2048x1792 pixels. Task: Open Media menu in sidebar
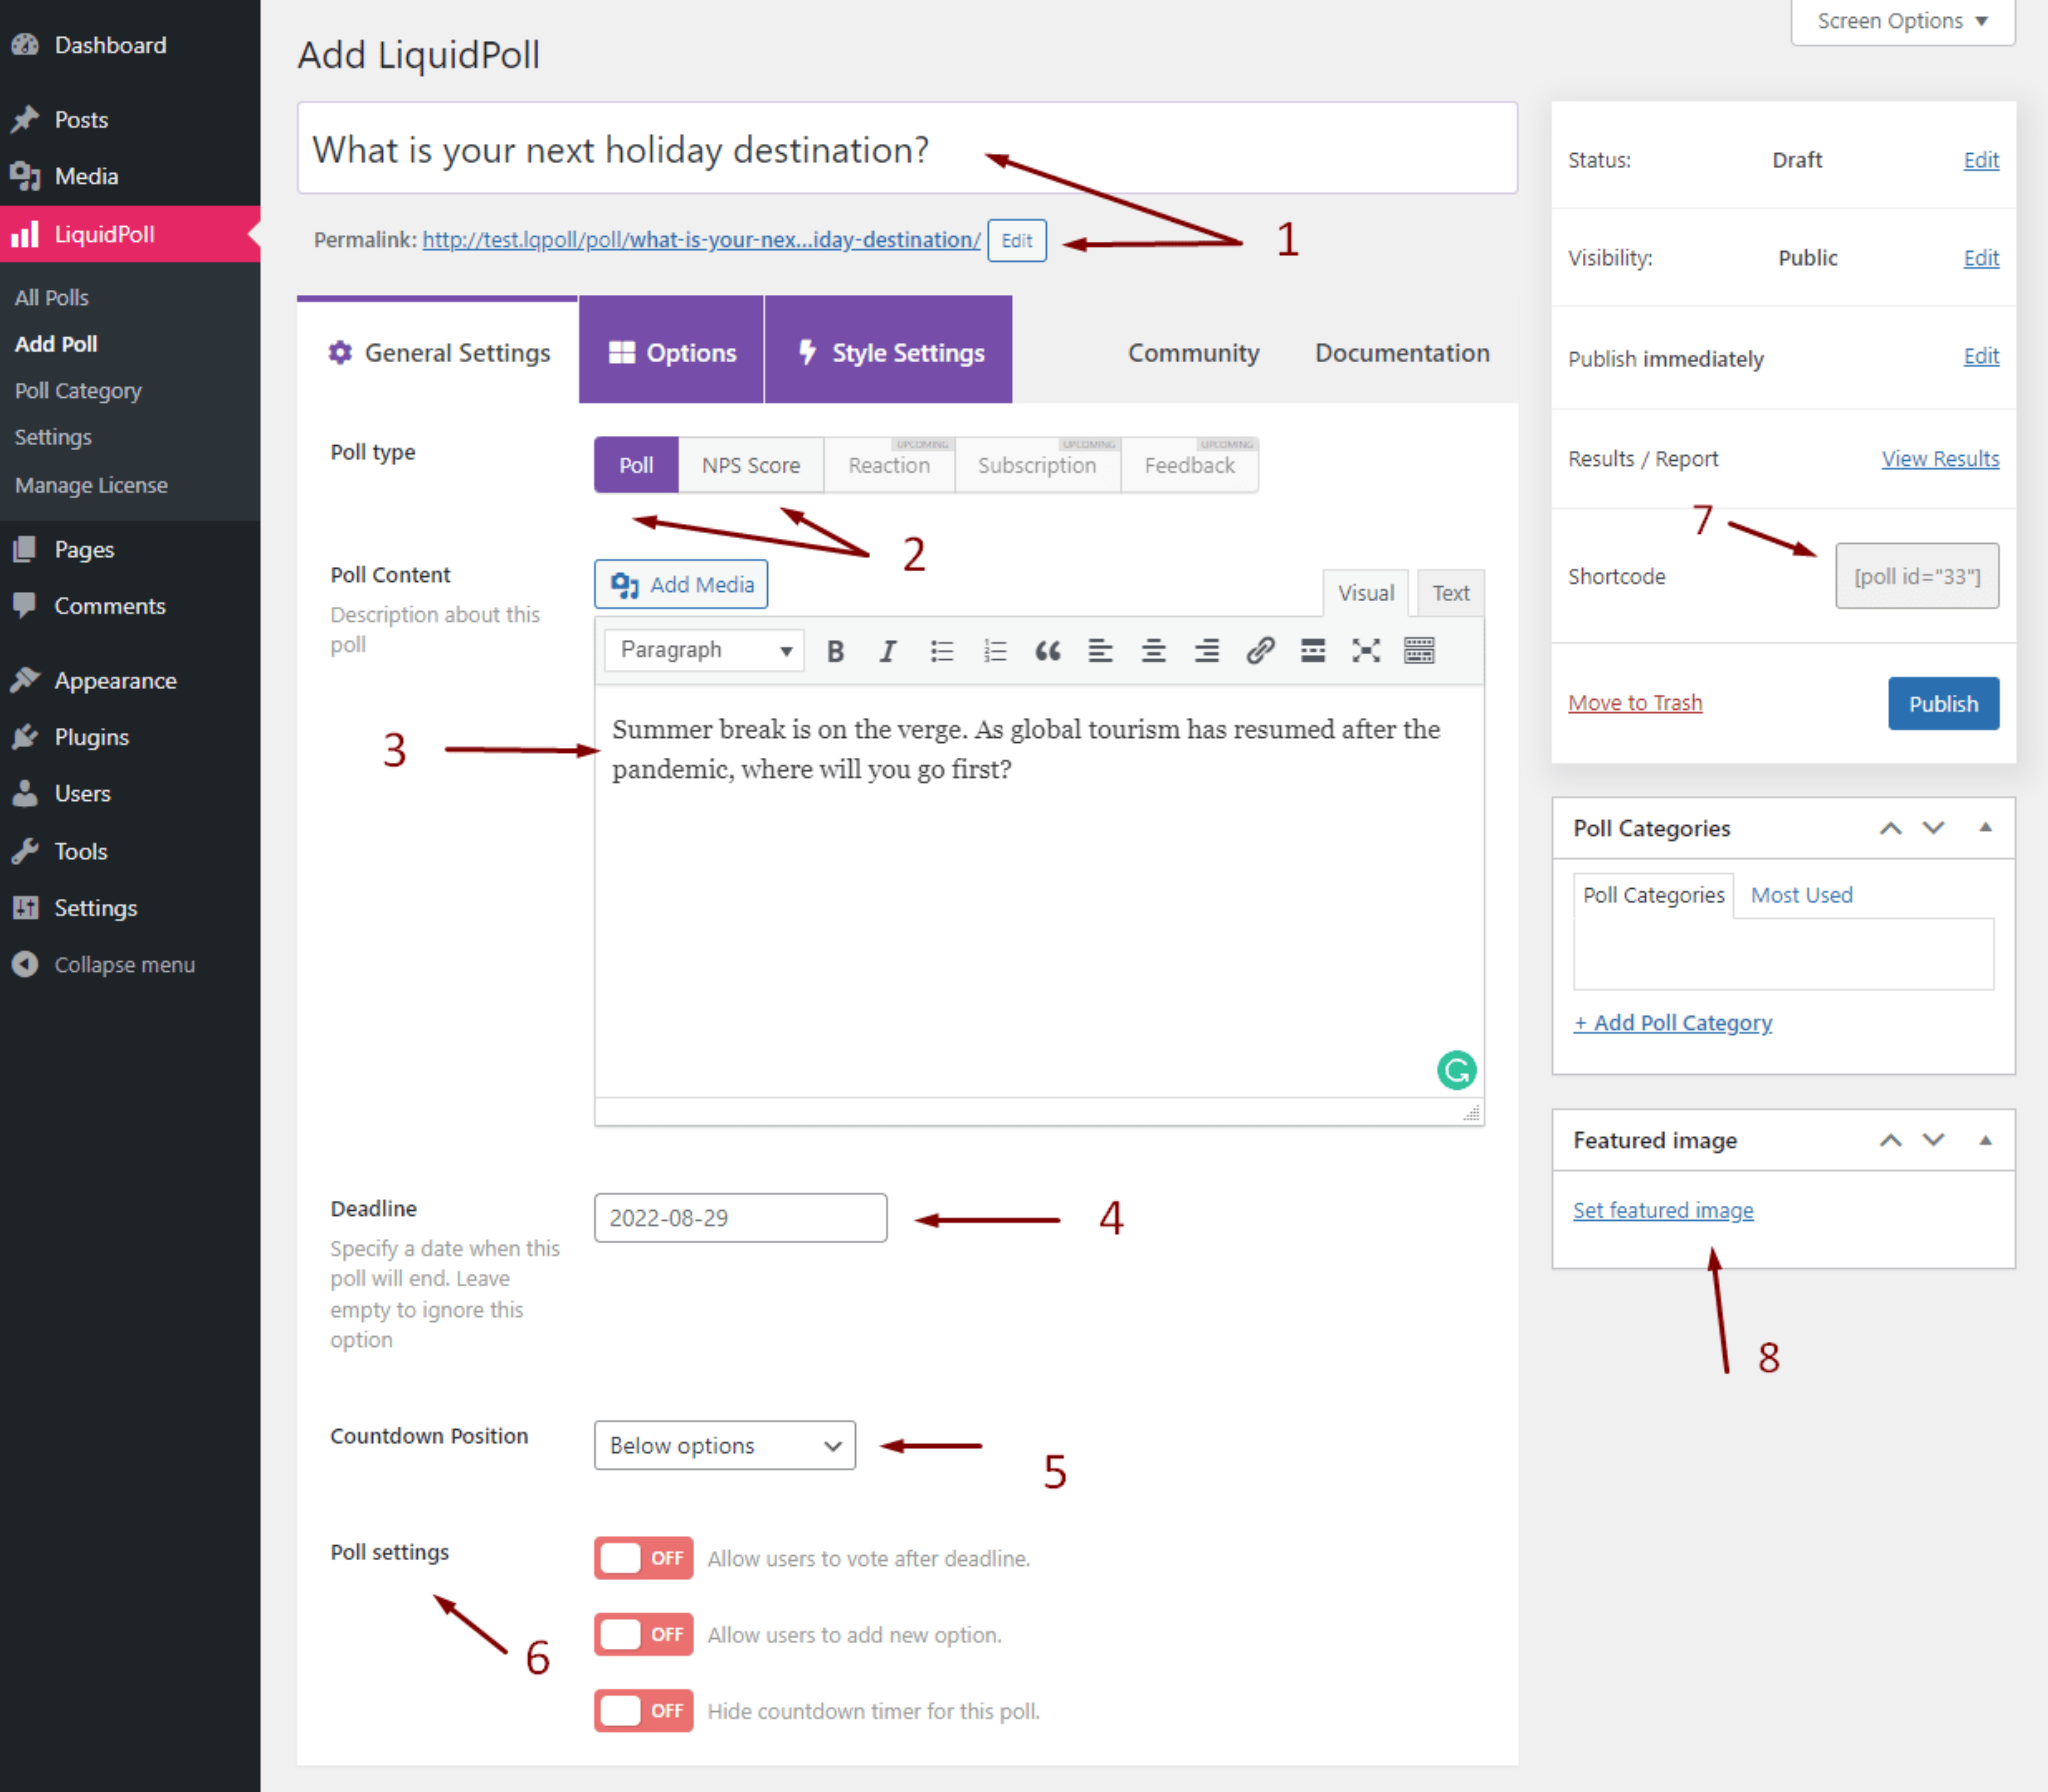point(130,177)
